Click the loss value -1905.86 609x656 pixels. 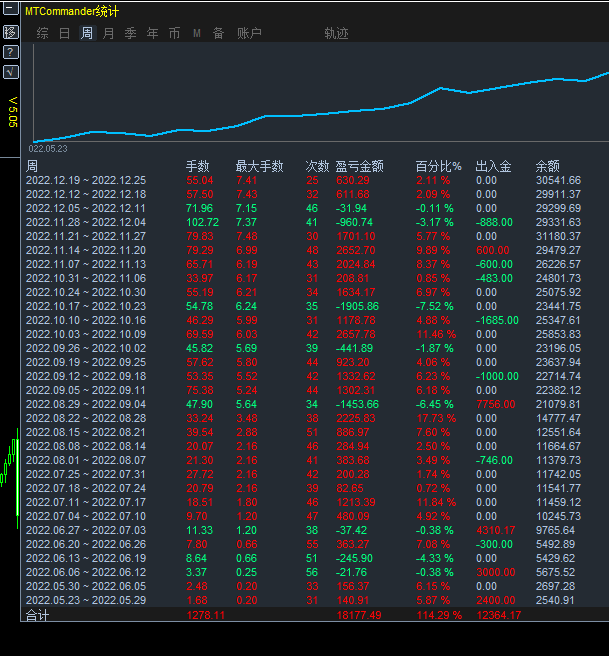tap(357, 306)
